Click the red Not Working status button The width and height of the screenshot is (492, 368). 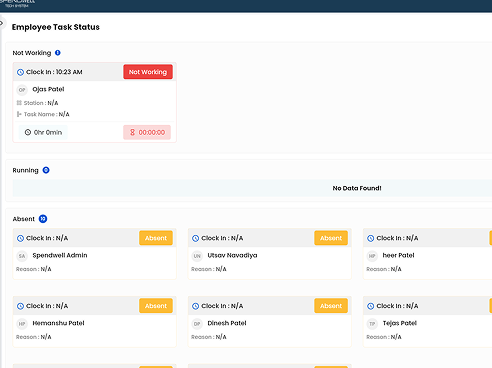coord(148,72)
